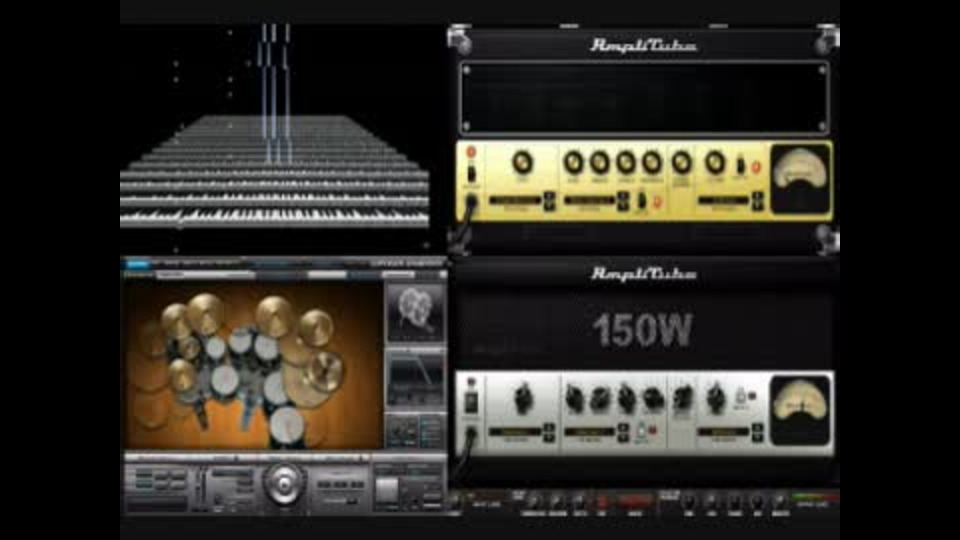Flip the gold amp's power switch
This screenshot has height=540, width=960.
click(x=471, y=174)
